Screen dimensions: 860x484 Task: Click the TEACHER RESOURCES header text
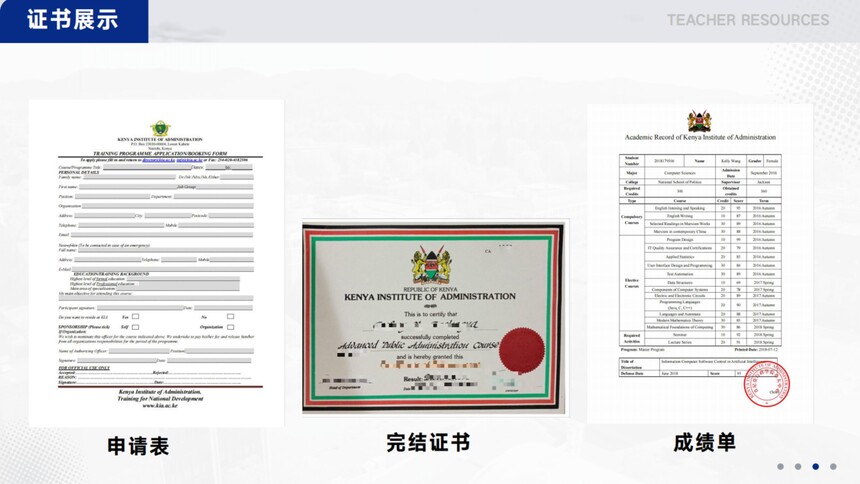[x=747, y=20]
